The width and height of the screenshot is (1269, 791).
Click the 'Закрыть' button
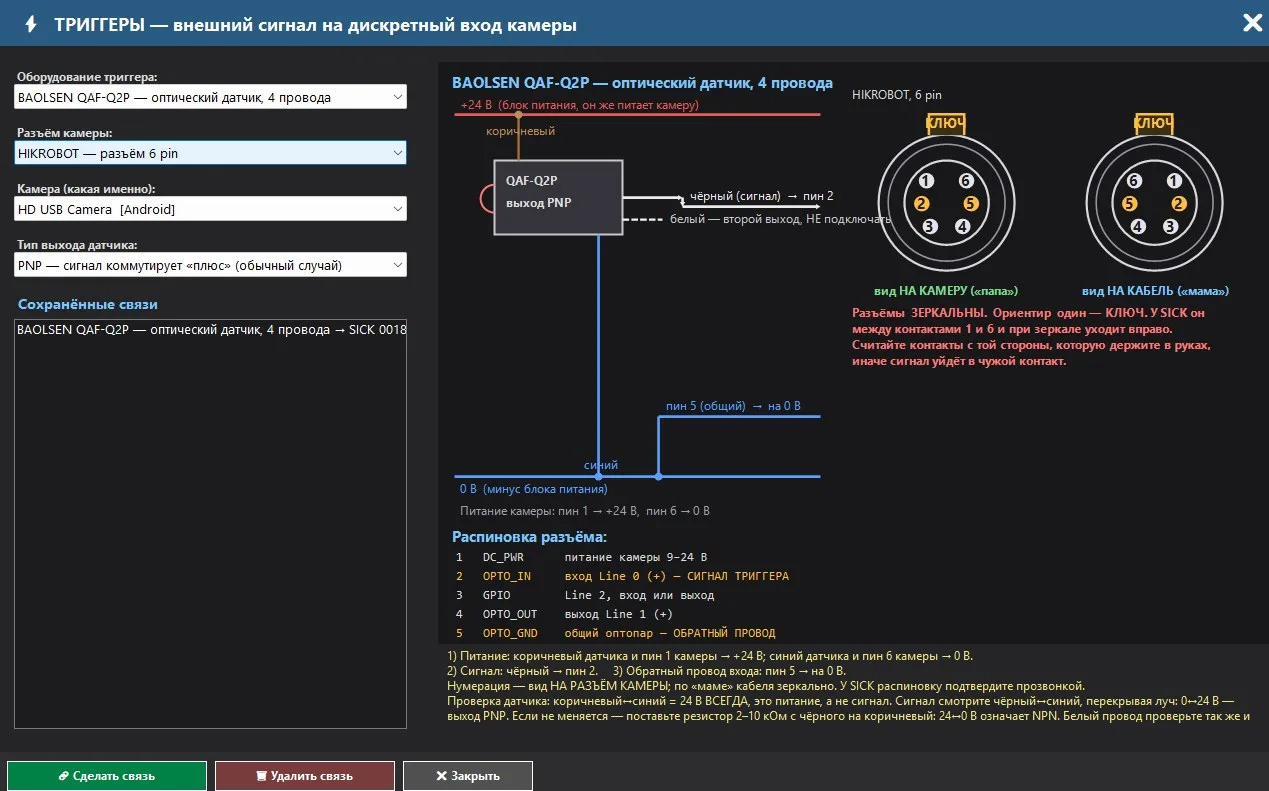pos(468,776)
